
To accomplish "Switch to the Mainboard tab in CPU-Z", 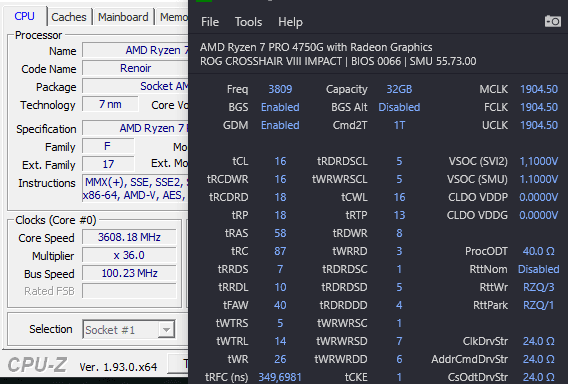I will [x=123, y=17].
